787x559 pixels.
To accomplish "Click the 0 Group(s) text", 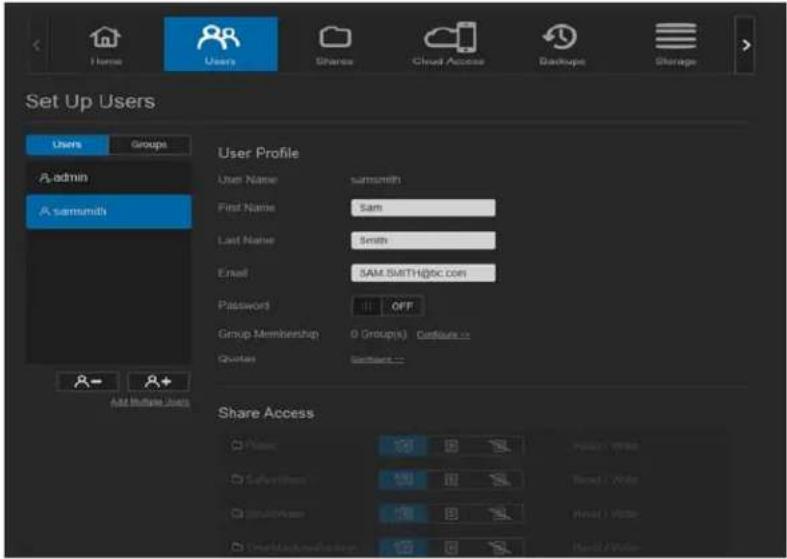I will 378,334.
